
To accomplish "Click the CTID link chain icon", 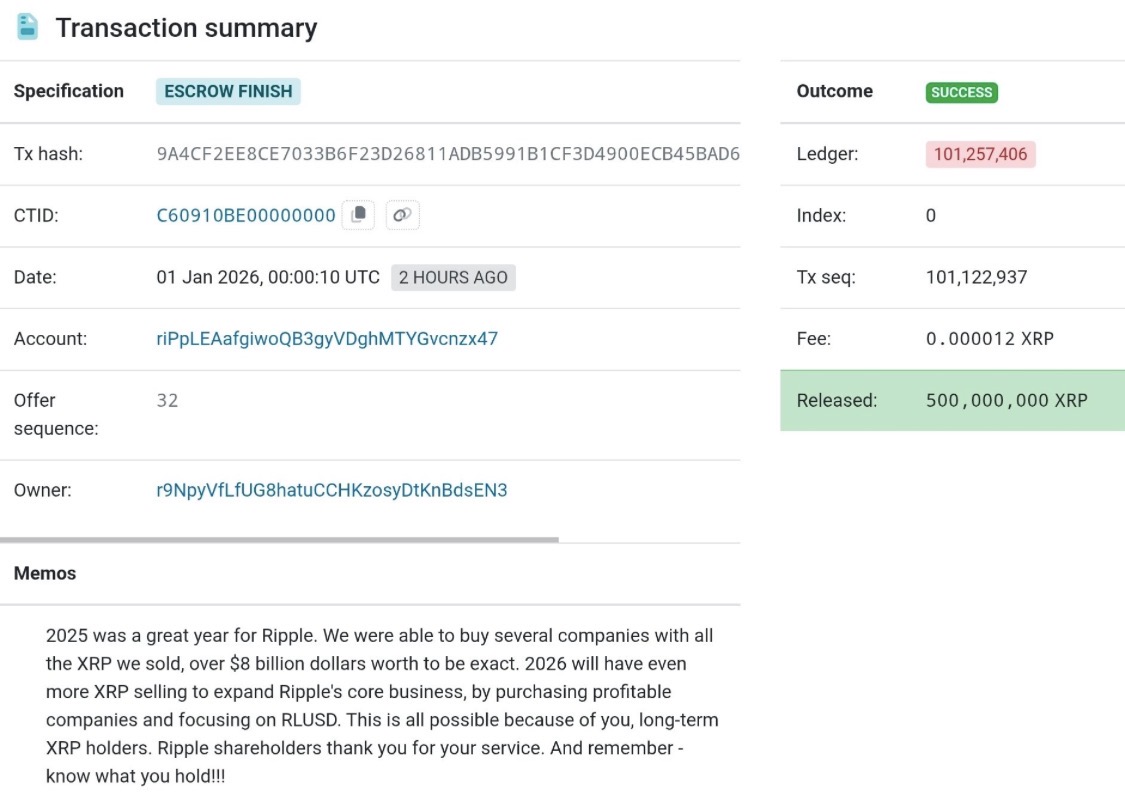I will pyautogui.click(x=403, y=215).
